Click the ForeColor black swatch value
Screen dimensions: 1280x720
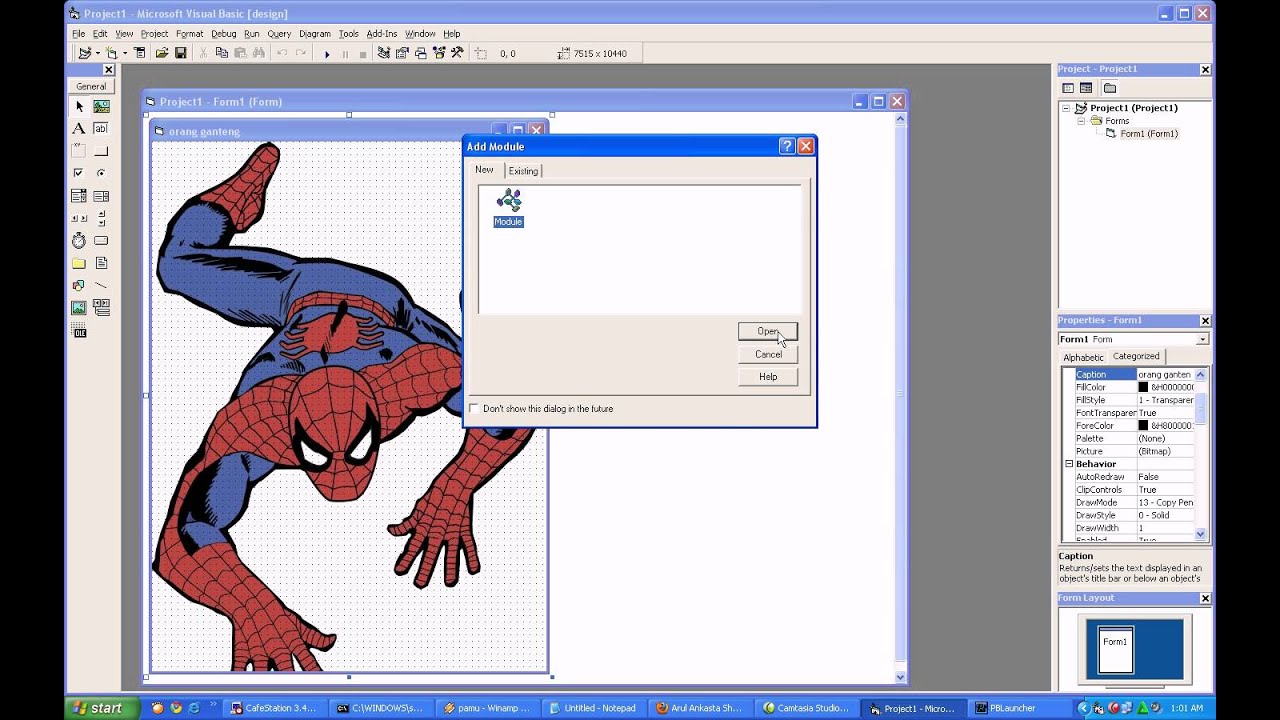pos(1143,426)
